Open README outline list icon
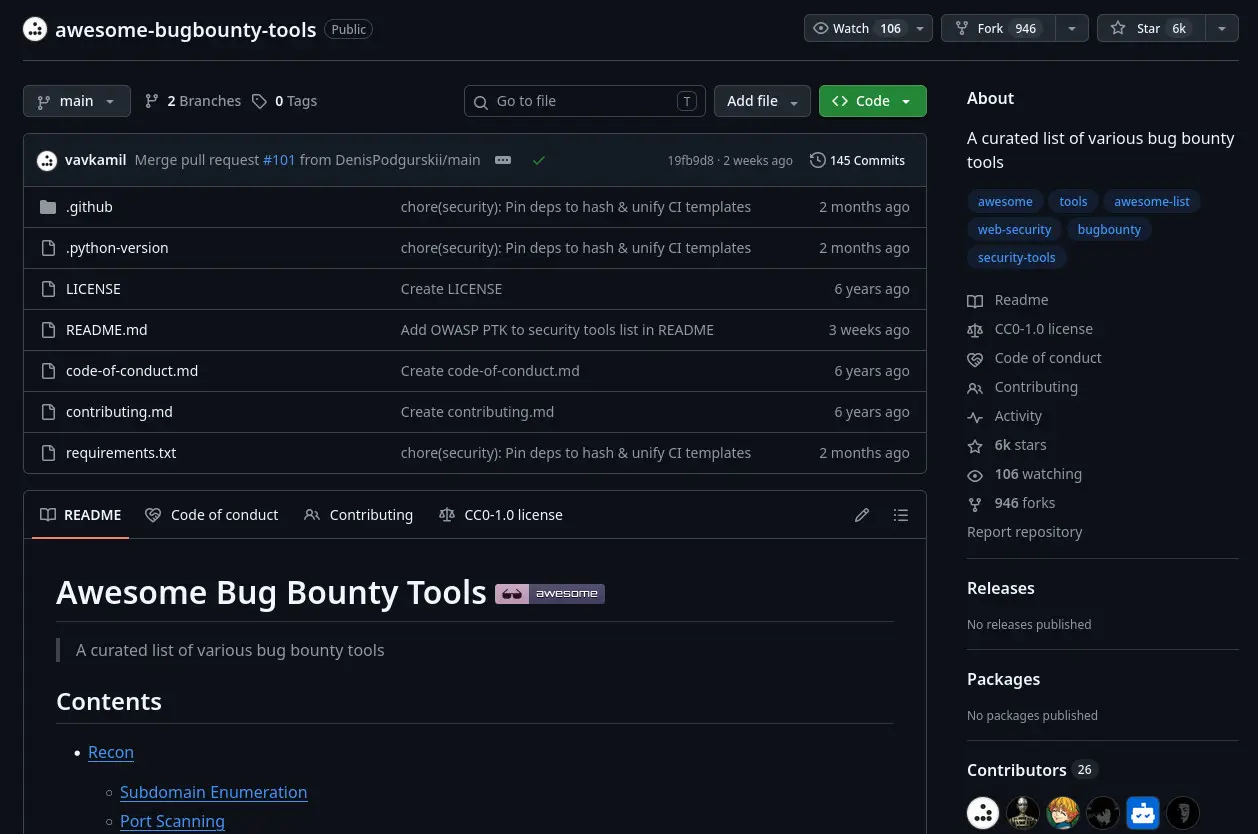This screenshot has width=1258, height=834. tap(901, 515)
